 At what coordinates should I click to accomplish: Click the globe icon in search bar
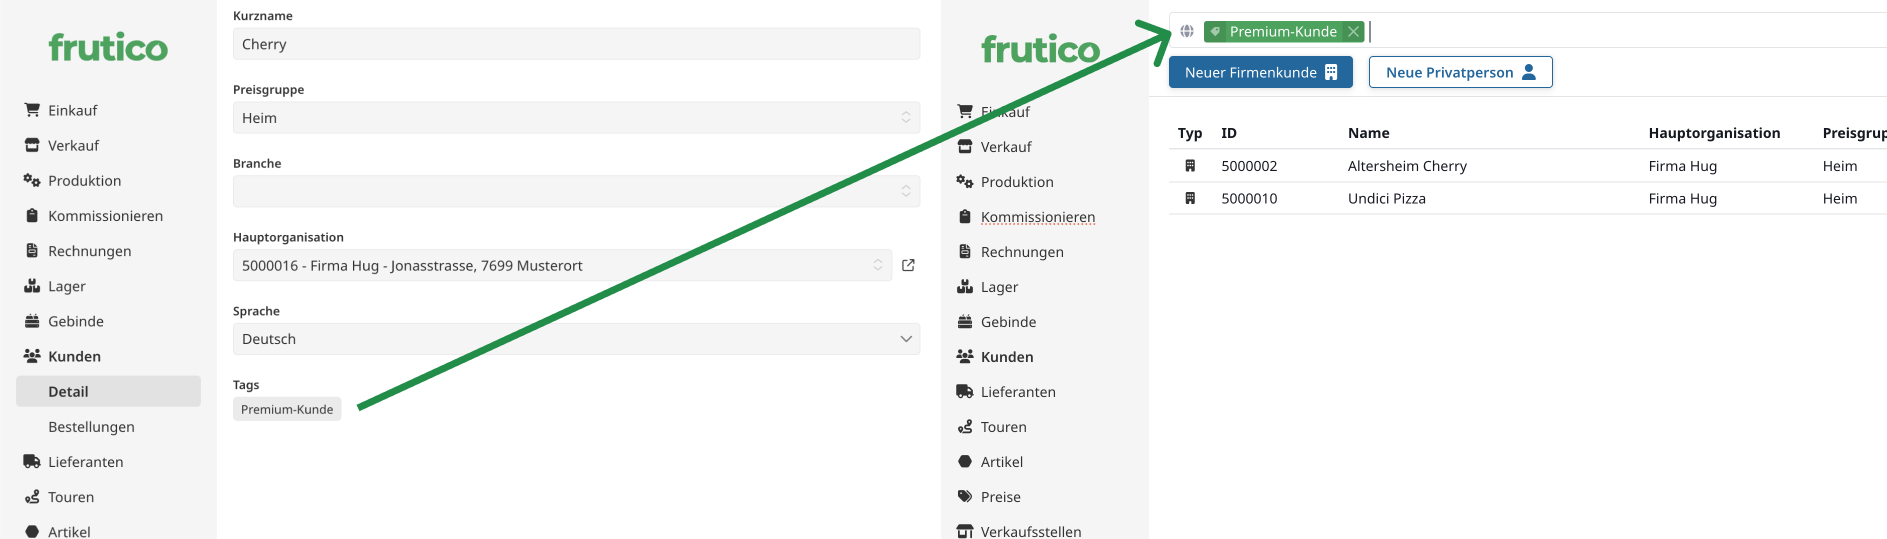tap(1187, 31)
